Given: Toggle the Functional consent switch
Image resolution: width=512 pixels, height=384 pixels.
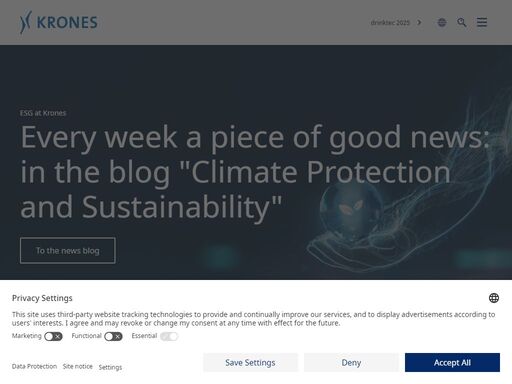Looking at the screenshot, I should click(x=113, y=336).
